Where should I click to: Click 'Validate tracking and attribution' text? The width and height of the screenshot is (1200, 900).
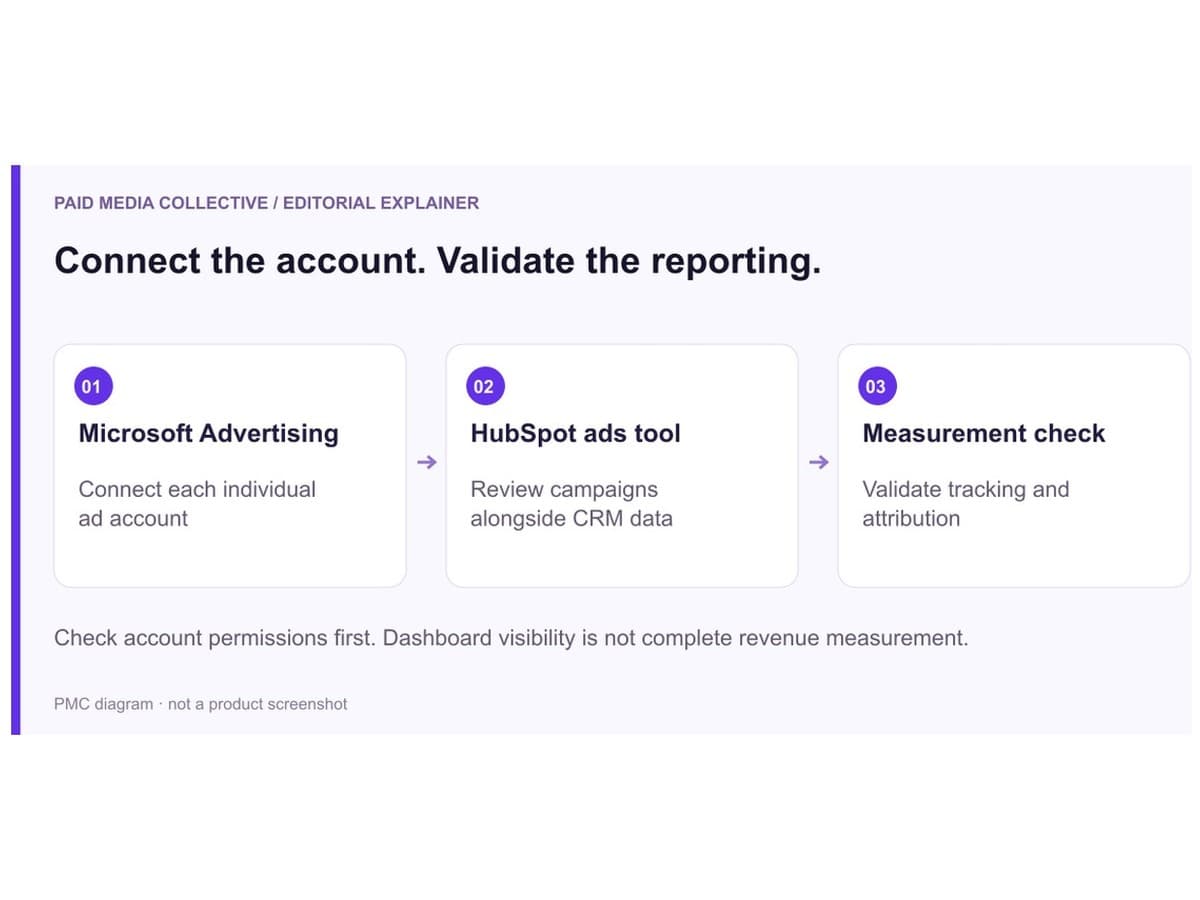pos(965,504)
